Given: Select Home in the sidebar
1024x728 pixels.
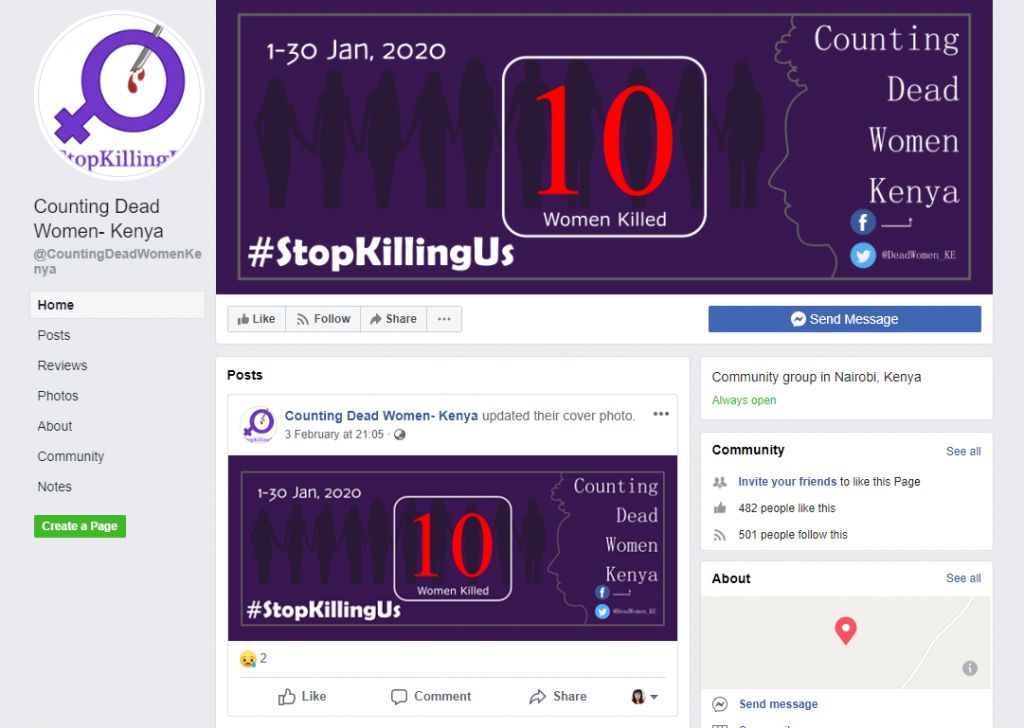Looking at the screenshot, I should (x=118, y=305).
